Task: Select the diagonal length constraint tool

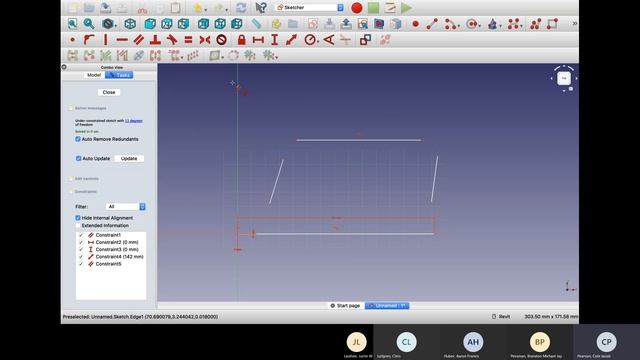Action: click(x=291, y=40)
